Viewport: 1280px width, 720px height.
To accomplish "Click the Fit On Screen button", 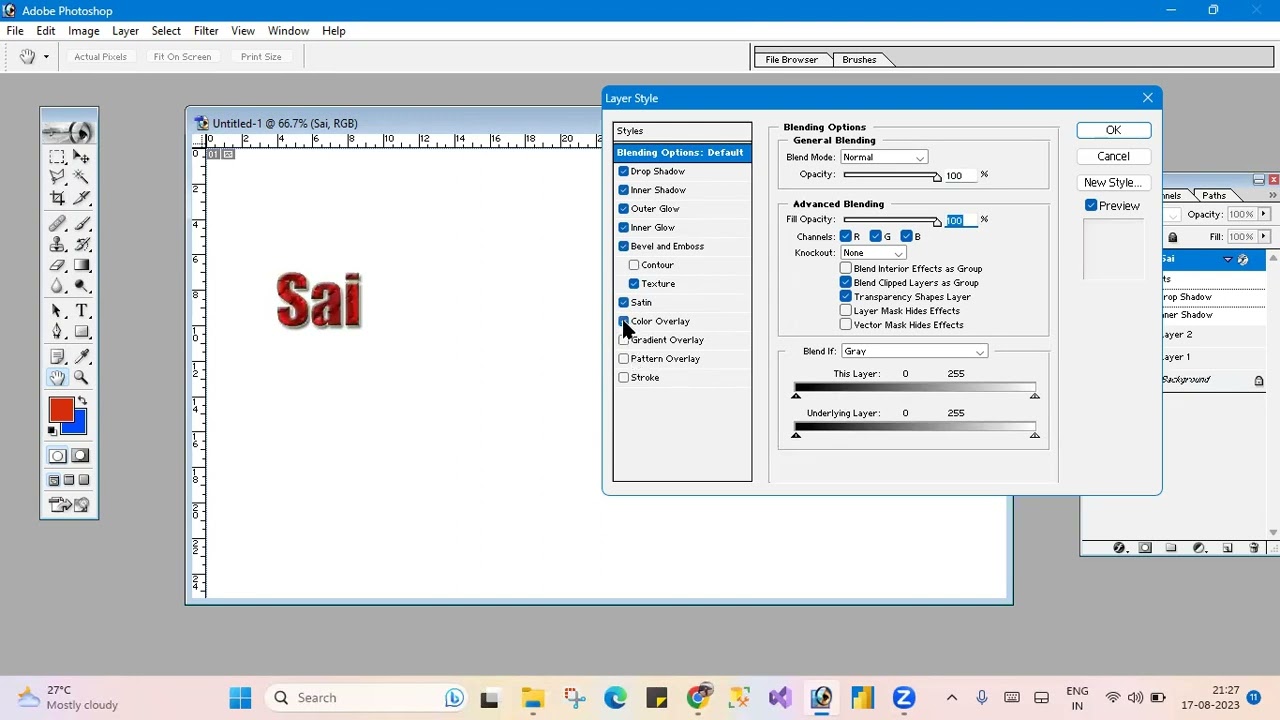I will point(182,57).
